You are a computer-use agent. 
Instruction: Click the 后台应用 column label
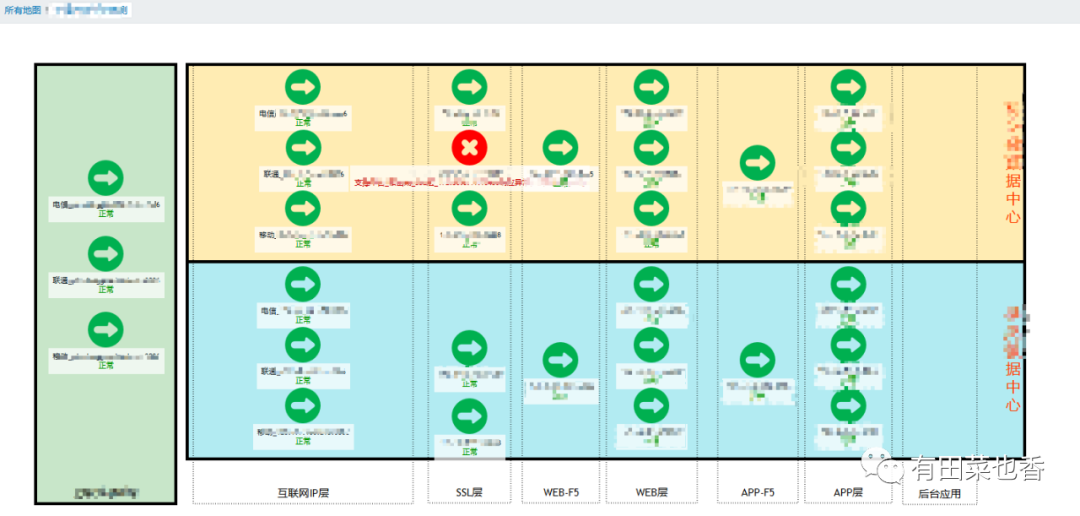coord(939,493)
